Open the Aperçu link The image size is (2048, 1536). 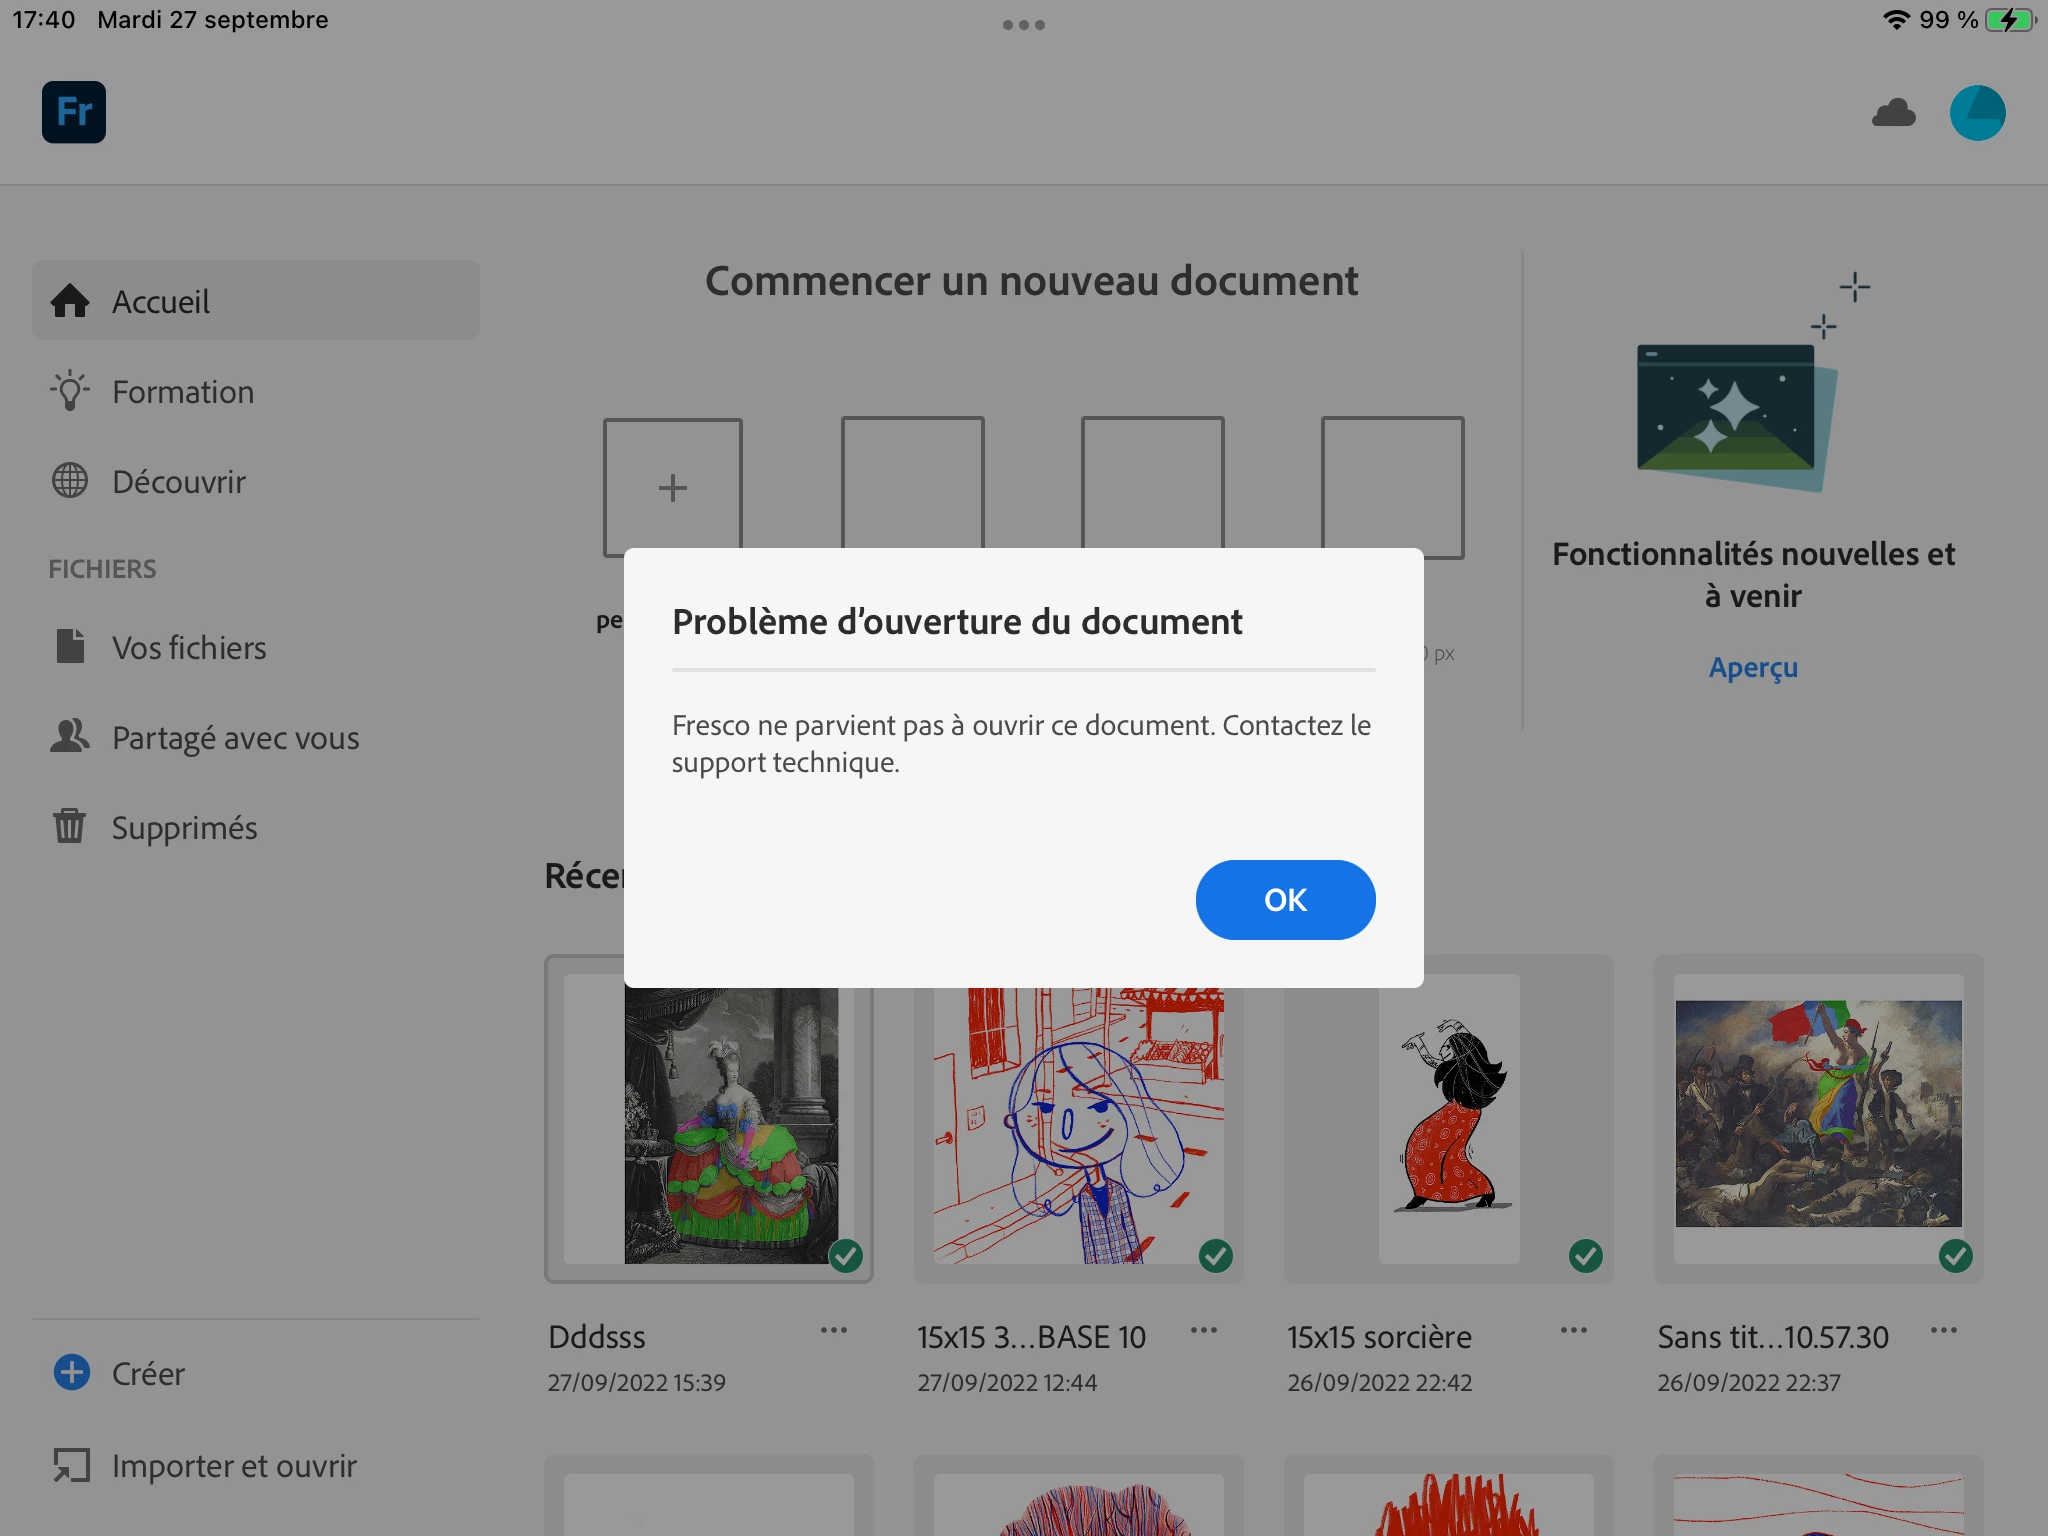coord(1753,667)
